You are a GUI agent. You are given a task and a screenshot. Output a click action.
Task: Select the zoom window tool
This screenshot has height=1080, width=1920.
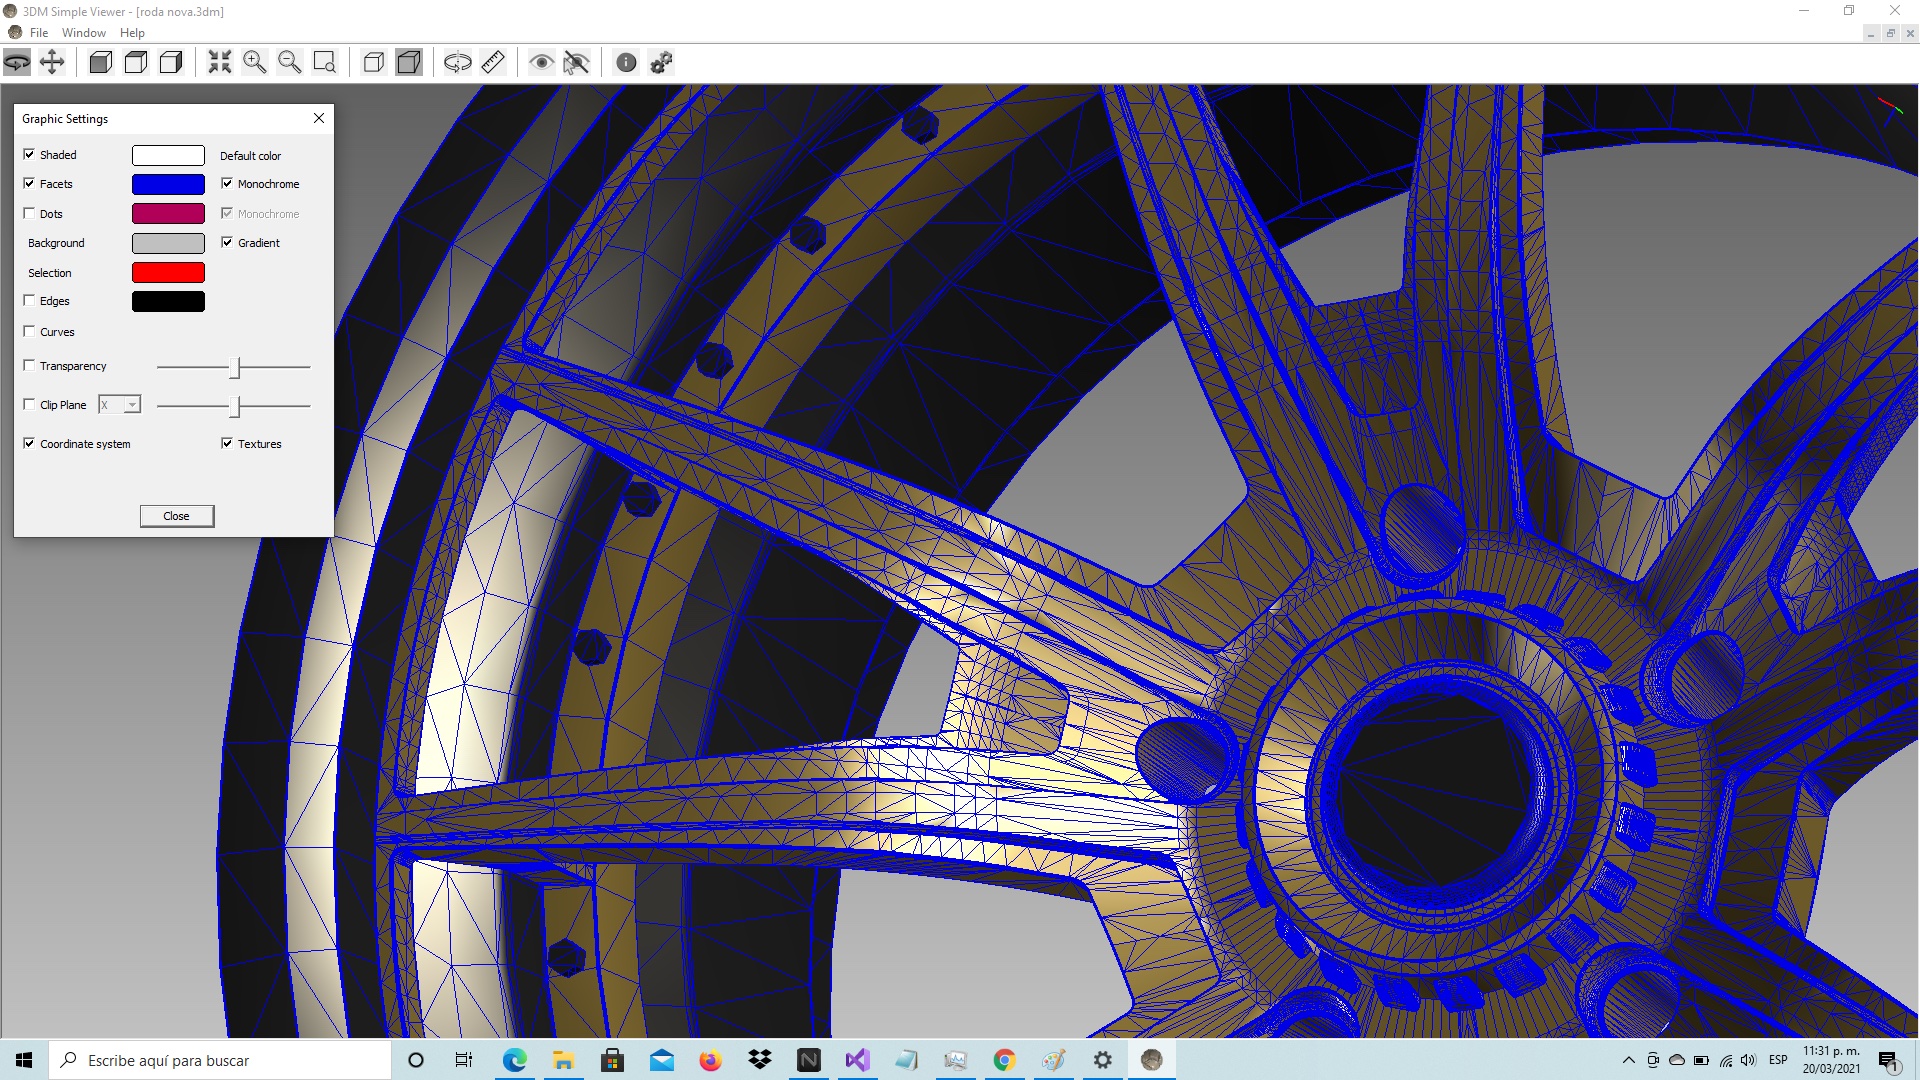click(x=325, y=62)
